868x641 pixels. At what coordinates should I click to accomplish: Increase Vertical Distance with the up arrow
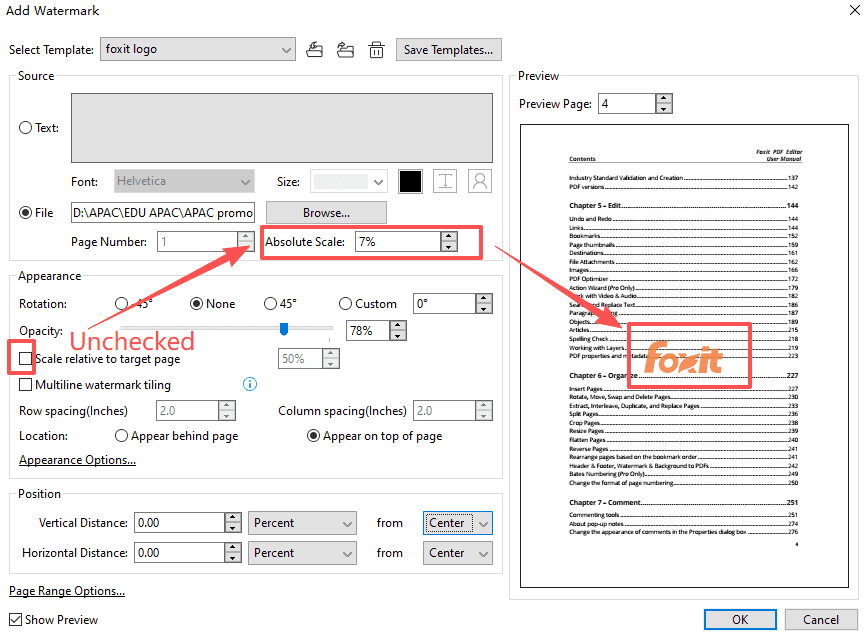click(233, 518)
